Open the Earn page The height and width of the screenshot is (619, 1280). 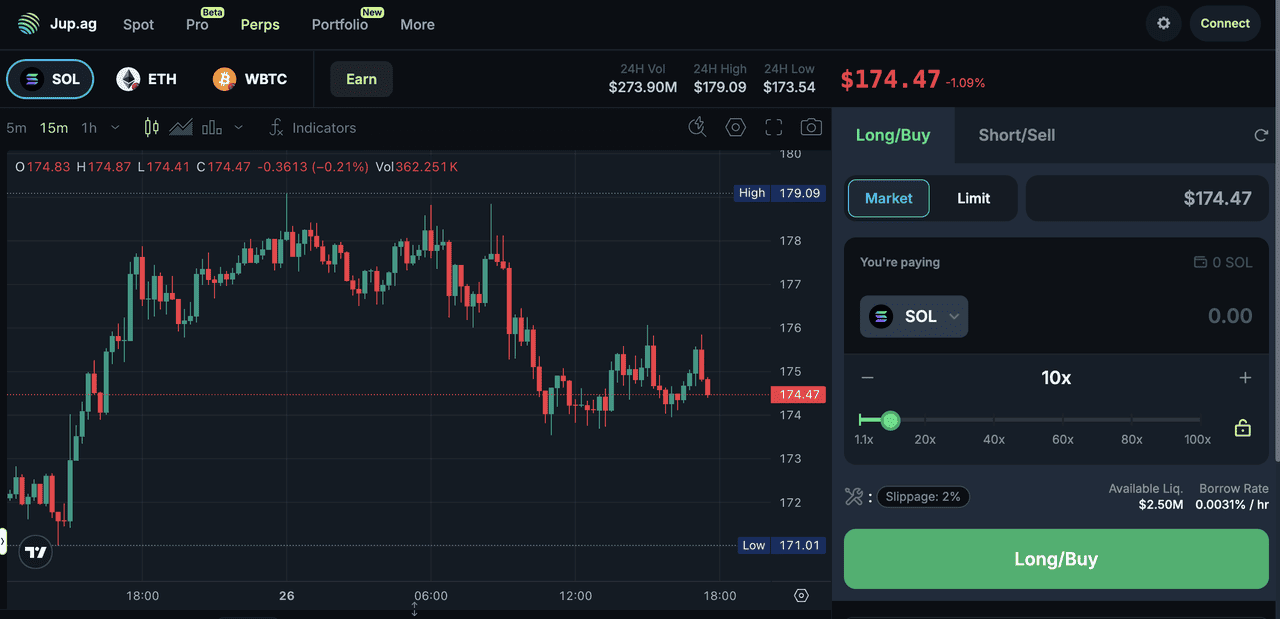(x=361, y=79)
